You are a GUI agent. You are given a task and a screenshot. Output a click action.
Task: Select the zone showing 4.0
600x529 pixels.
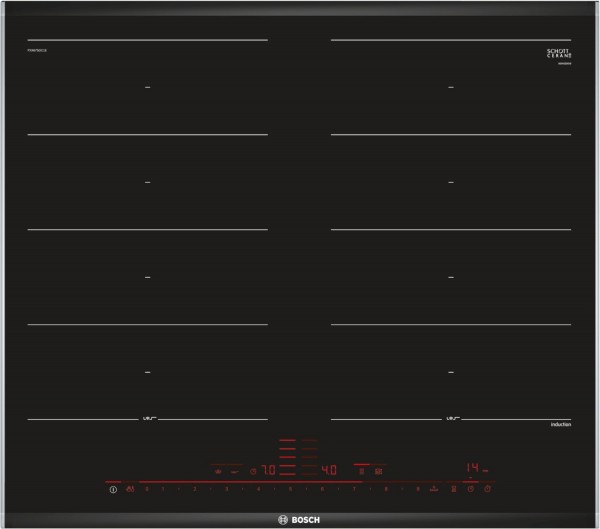329,470
